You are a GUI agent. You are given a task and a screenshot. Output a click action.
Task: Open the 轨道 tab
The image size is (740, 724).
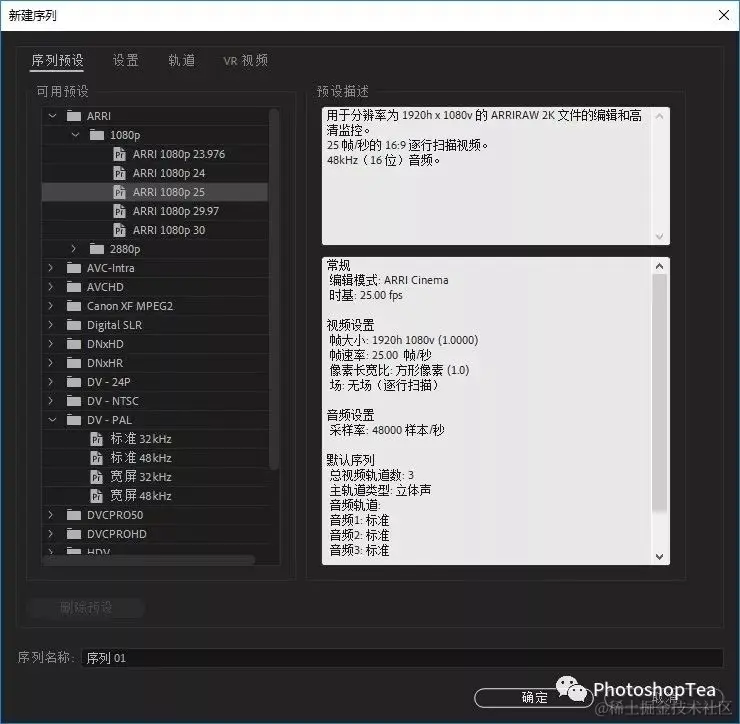182,60
